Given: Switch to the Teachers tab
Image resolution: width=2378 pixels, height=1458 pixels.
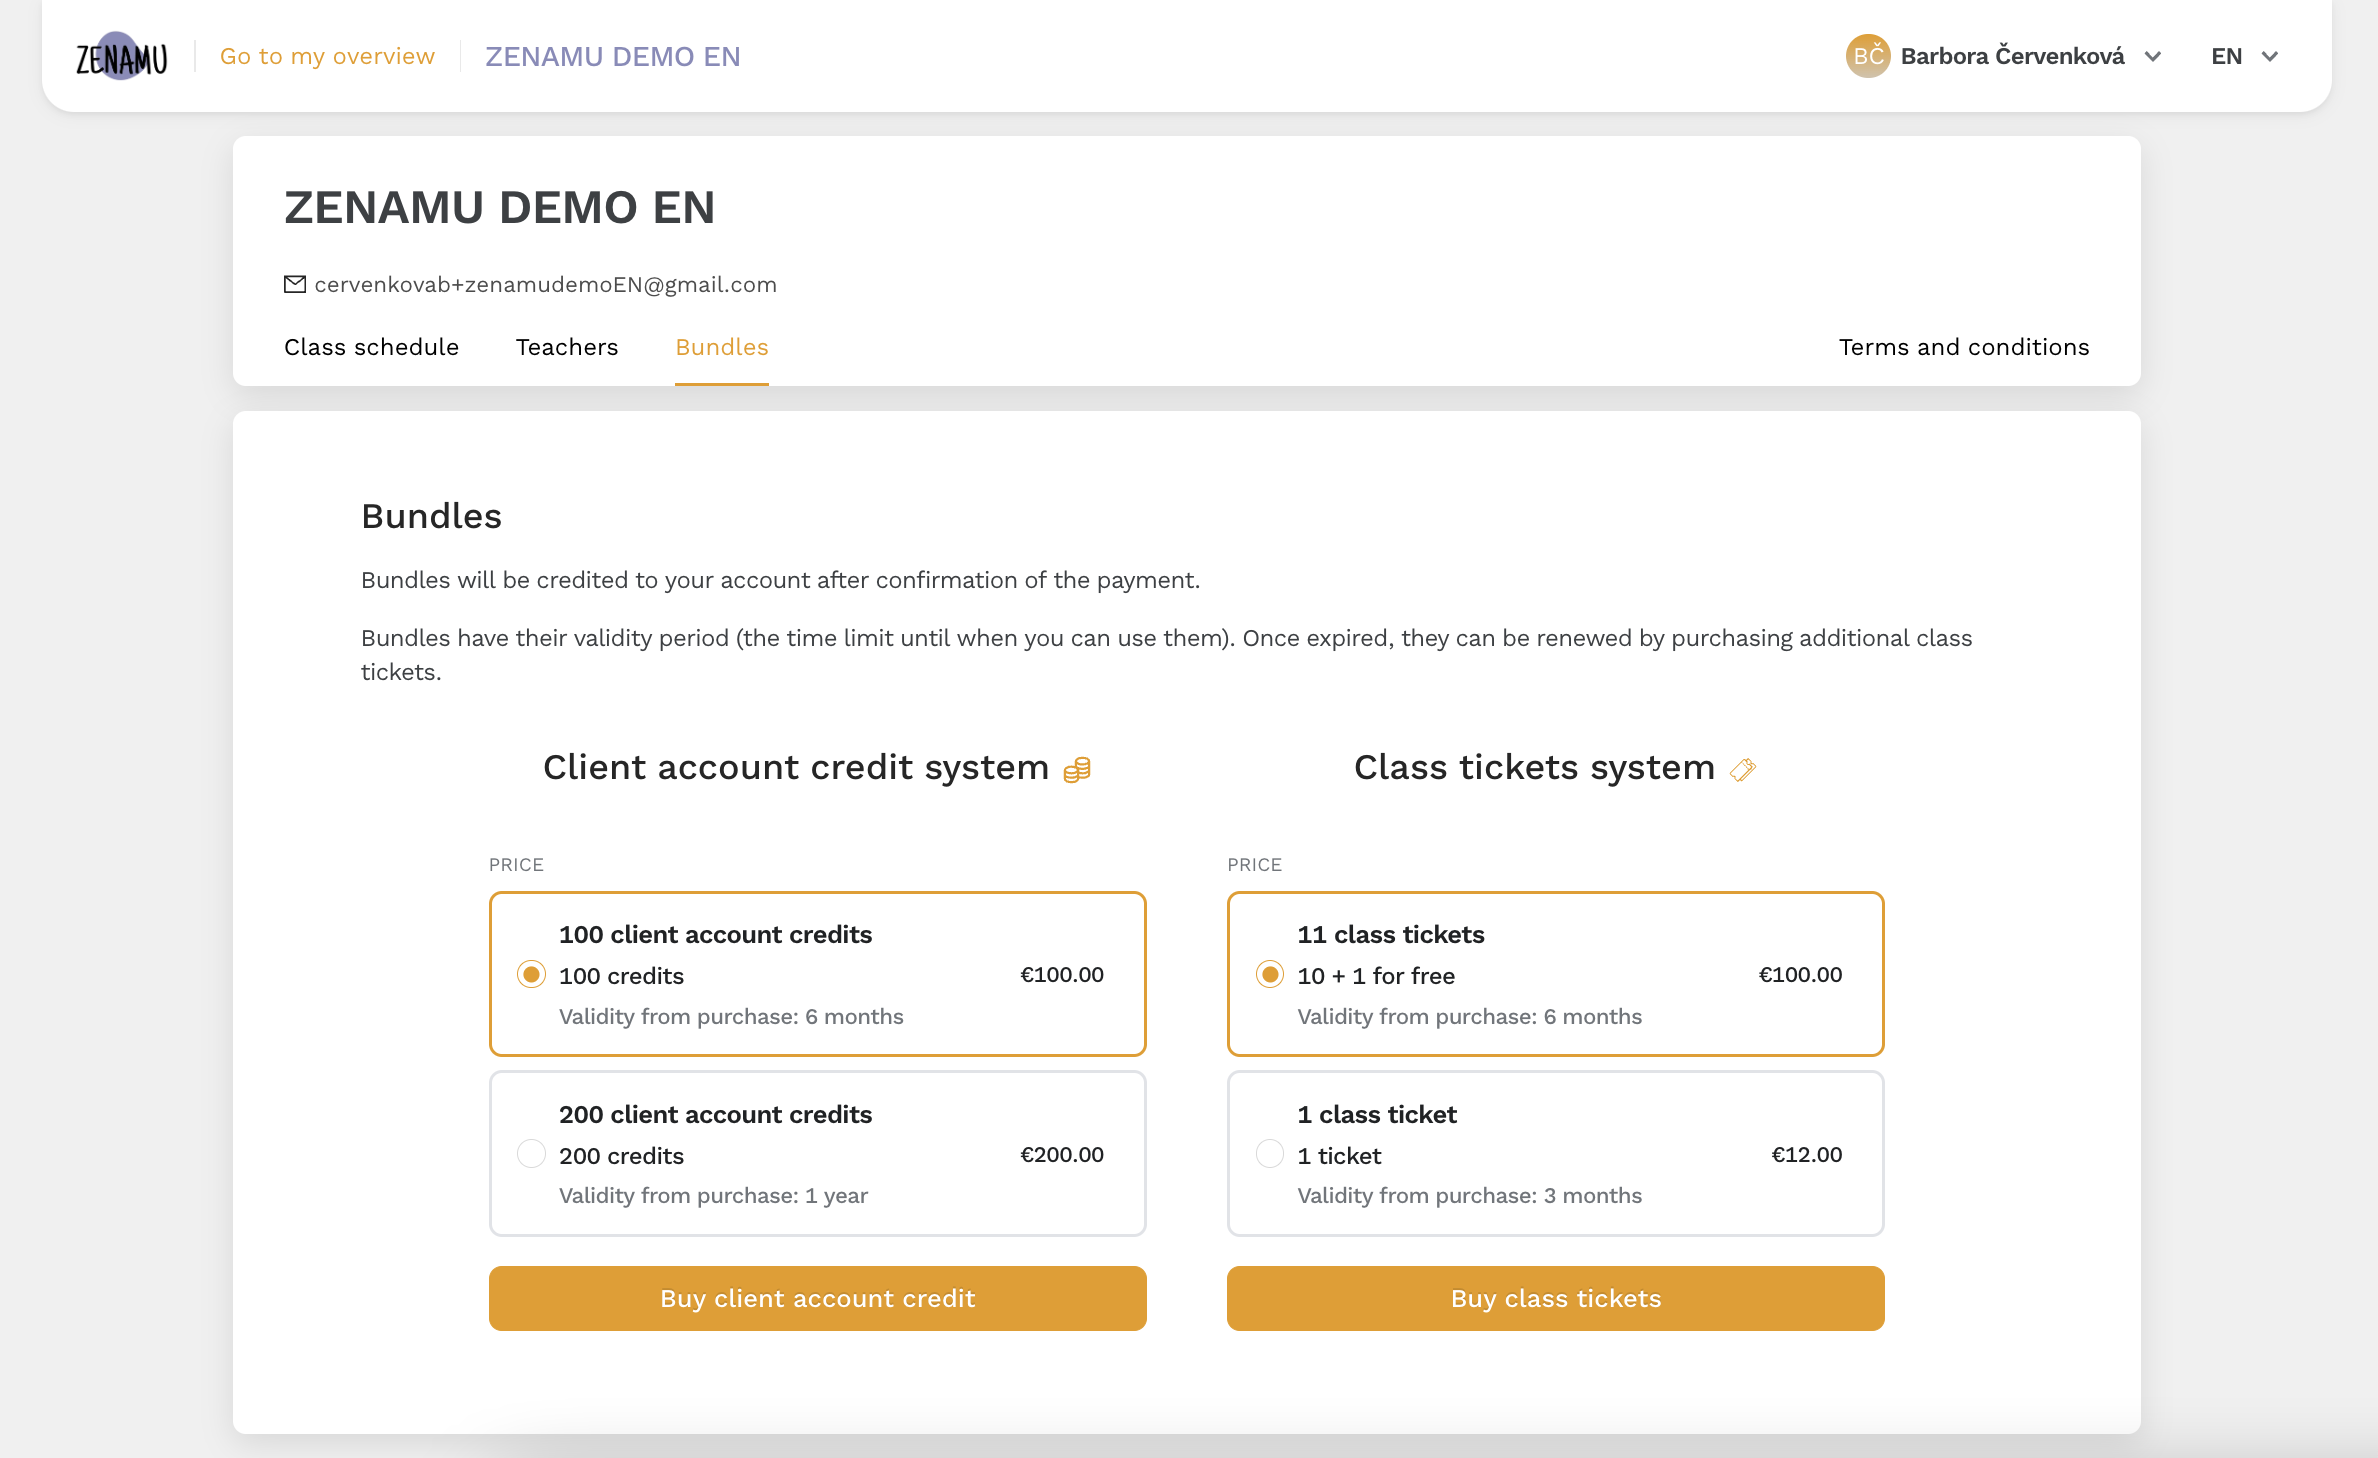Looking at the screenshot, I should pos(567,347).
